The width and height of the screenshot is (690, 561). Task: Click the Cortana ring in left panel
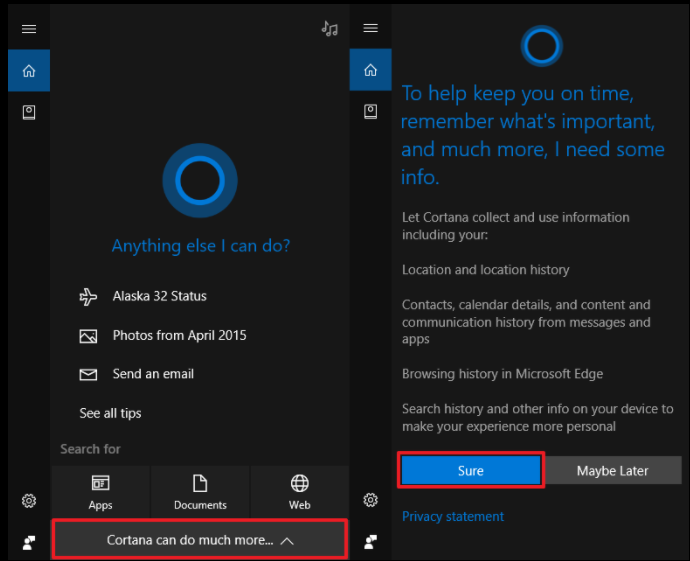(200, 180)
